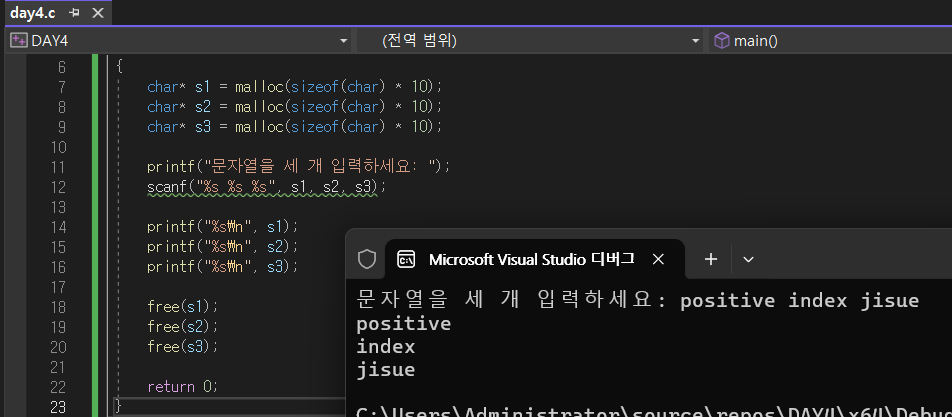This screenshot has width=952, height=417.
Task: Click the scanf call with green squiggle
Action: [267, 187]
